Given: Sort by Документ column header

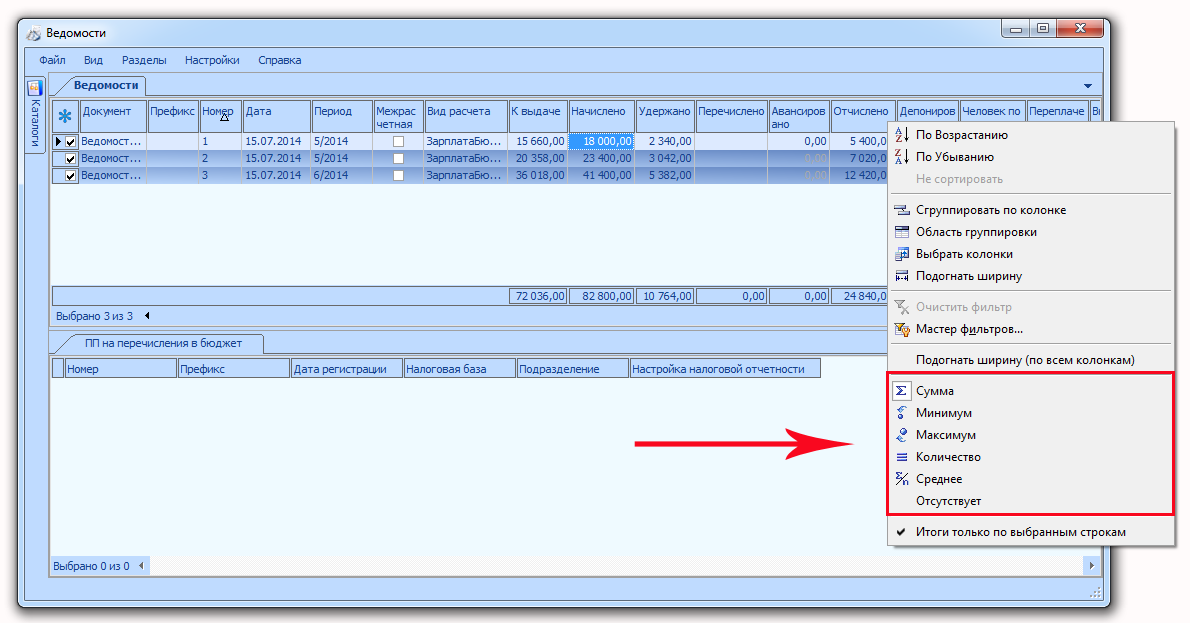Looking at the screenshot, I should (x=113, y=117).
